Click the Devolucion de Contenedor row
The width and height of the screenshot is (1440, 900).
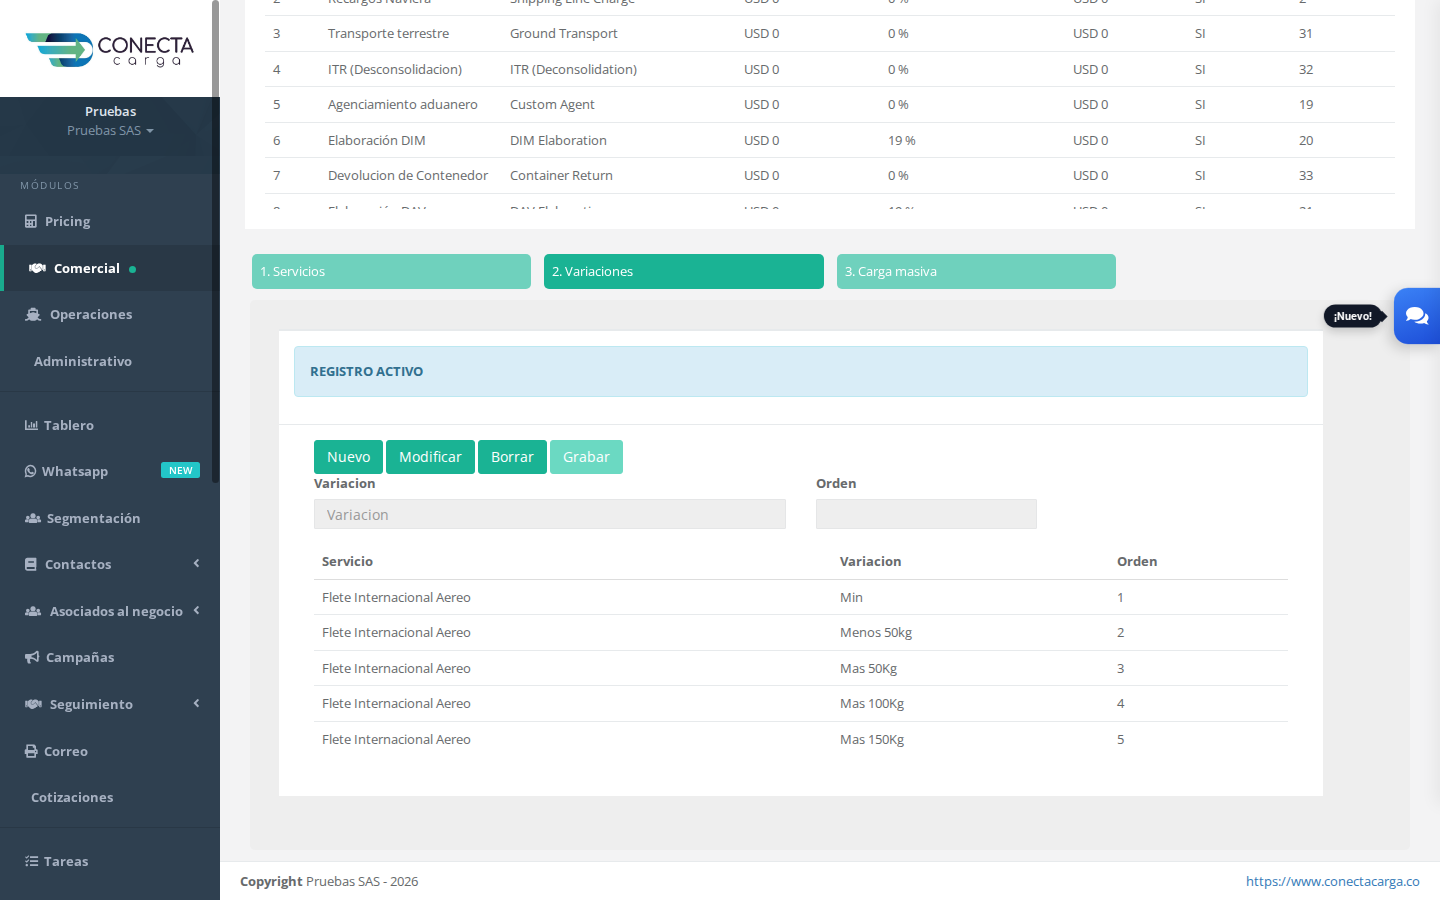coord(830,176)
